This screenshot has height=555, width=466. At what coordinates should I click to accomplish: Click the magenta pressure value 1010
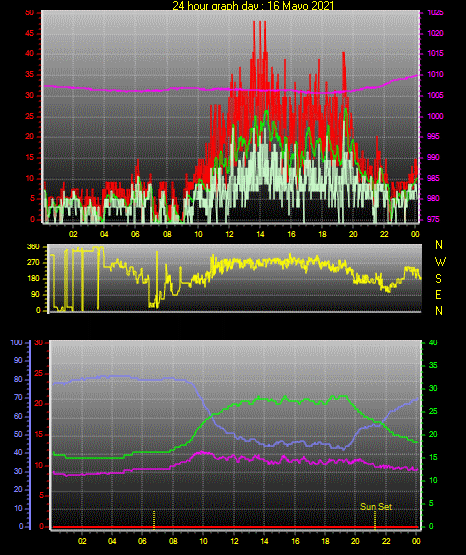click(435, 74)
